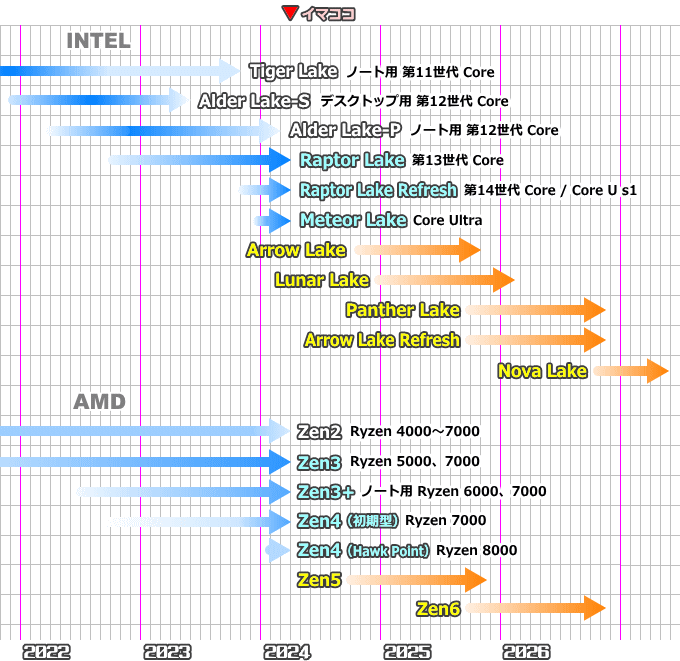Viewport: 680px width, 661px height.
Task: Select the Zen5 label
Action: [x=319, y=580]
